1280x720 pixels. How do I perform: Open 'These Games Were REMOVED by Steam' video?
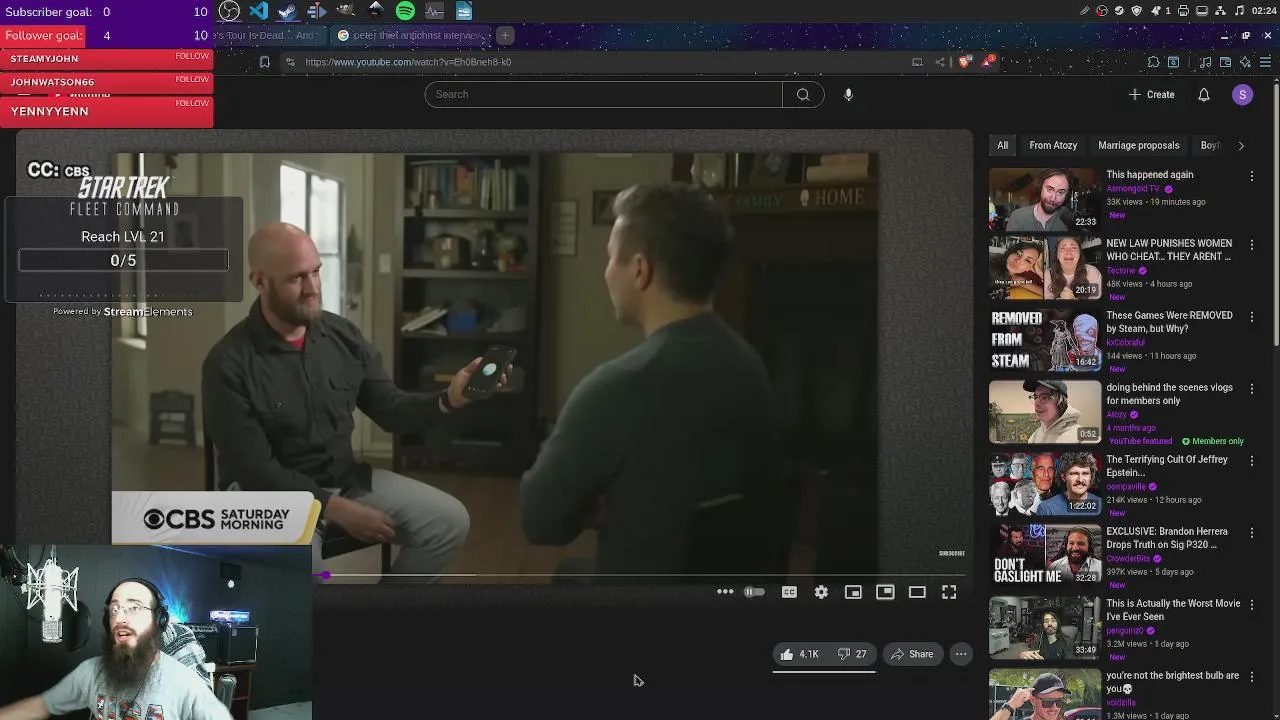click(1044, 339)
